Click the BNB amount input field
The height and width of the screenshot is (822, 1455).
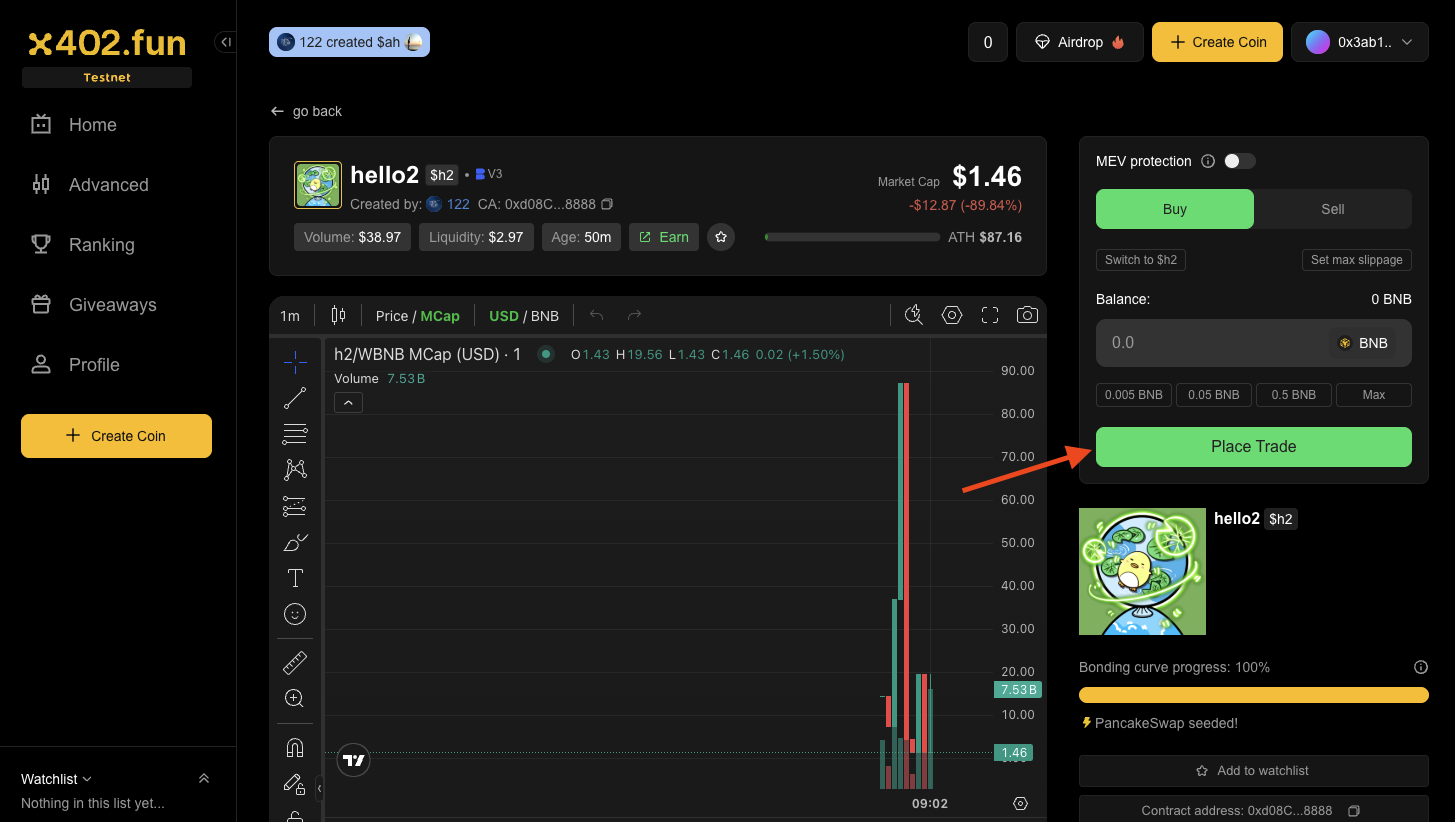click(x=1210, y=343)
